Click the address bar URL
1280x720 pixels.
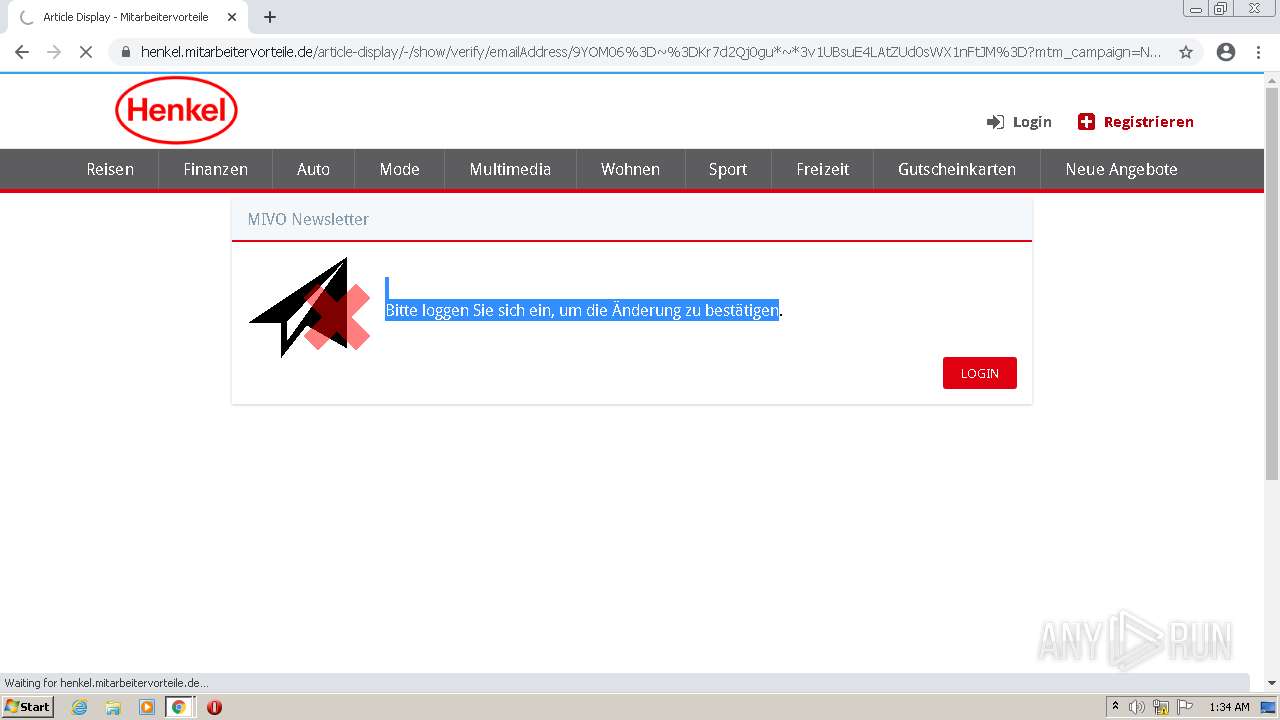[650, 52]
